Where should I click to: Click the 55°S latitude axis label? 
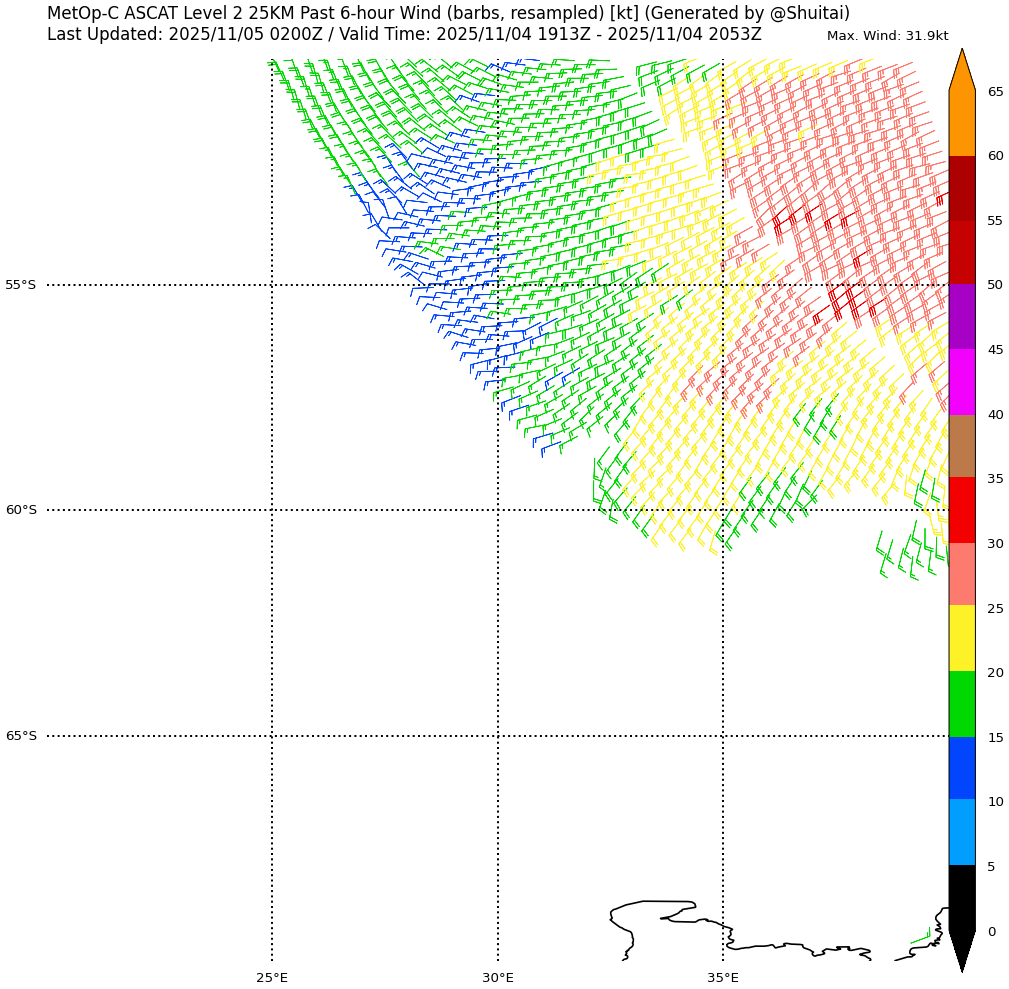[21, 285]
